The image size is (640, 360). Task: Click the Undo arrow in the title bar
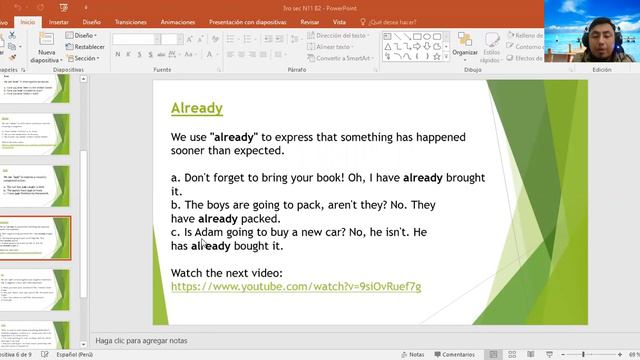pos(18,7)
